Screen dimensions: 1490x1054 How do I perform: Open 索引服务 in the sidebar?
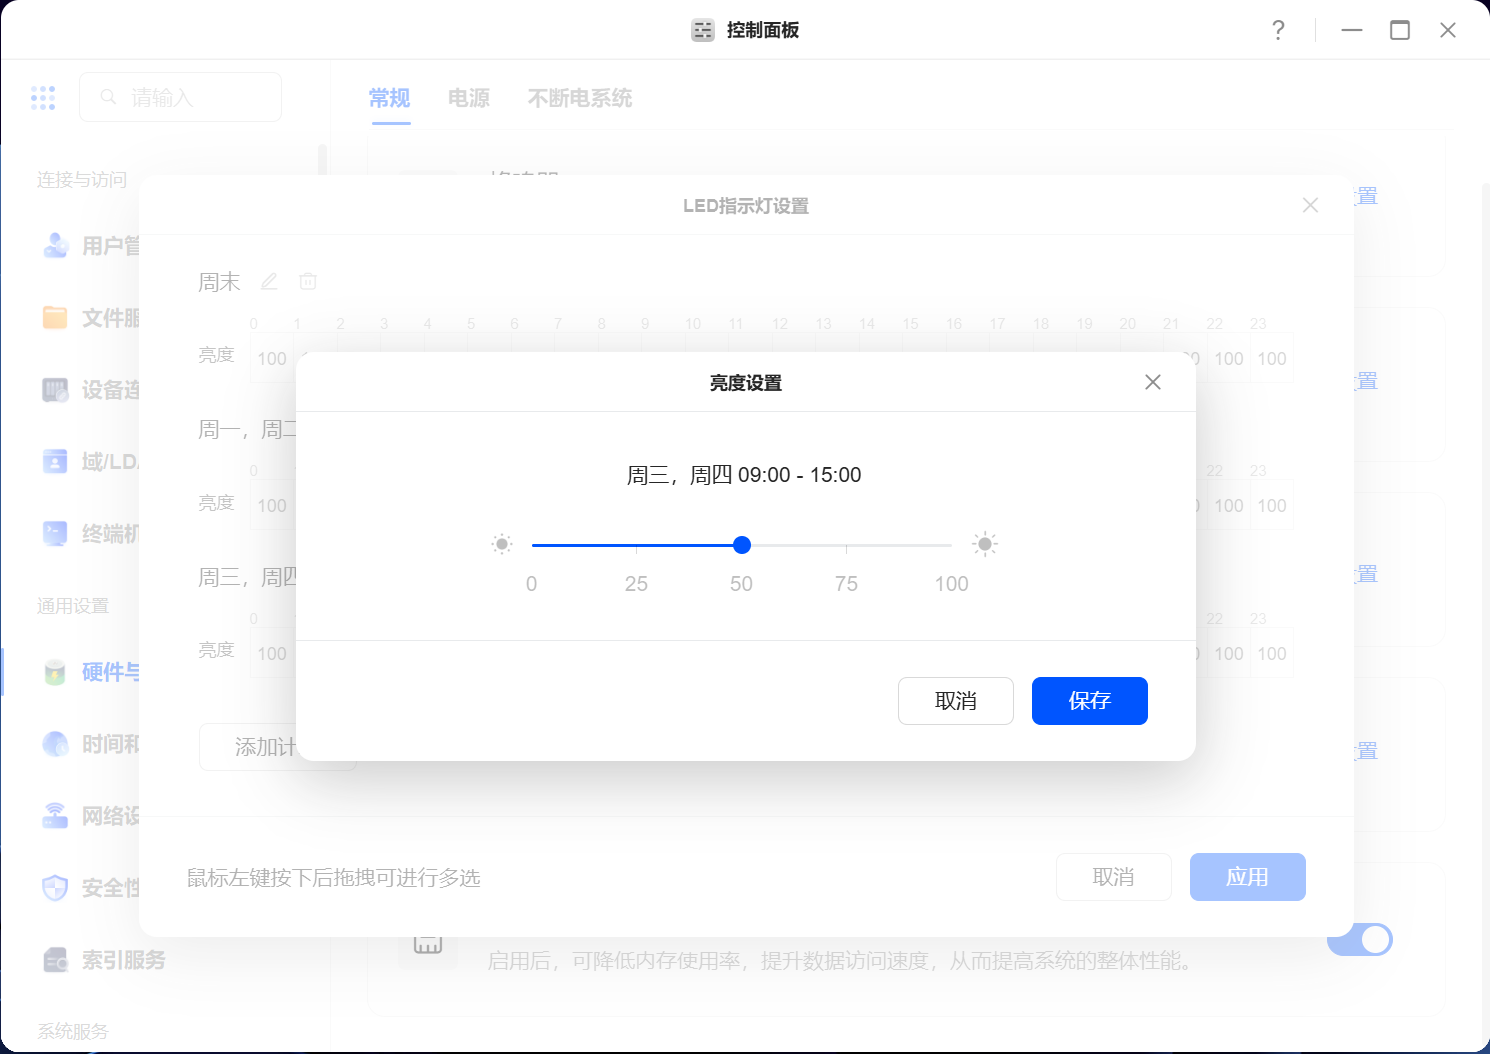tap(104, 960)
